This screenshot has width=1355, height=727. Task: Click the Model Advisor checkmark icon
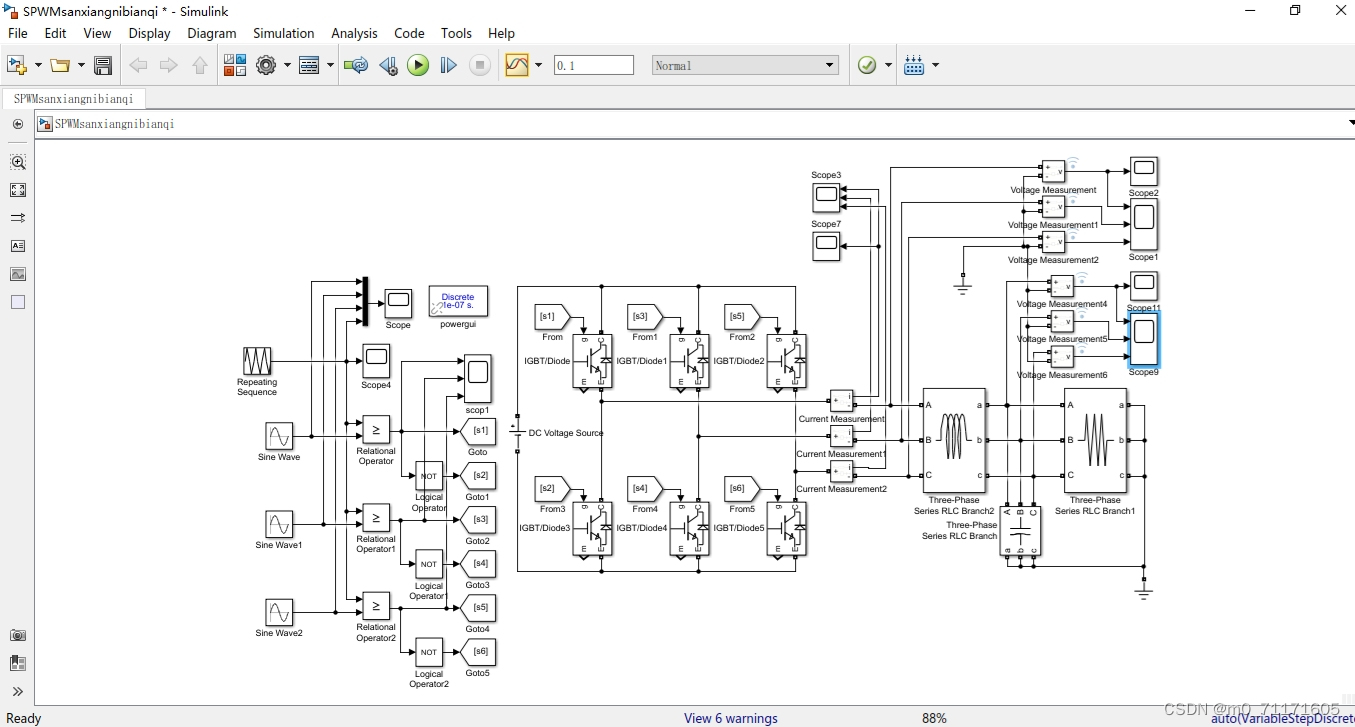(867, 65)
